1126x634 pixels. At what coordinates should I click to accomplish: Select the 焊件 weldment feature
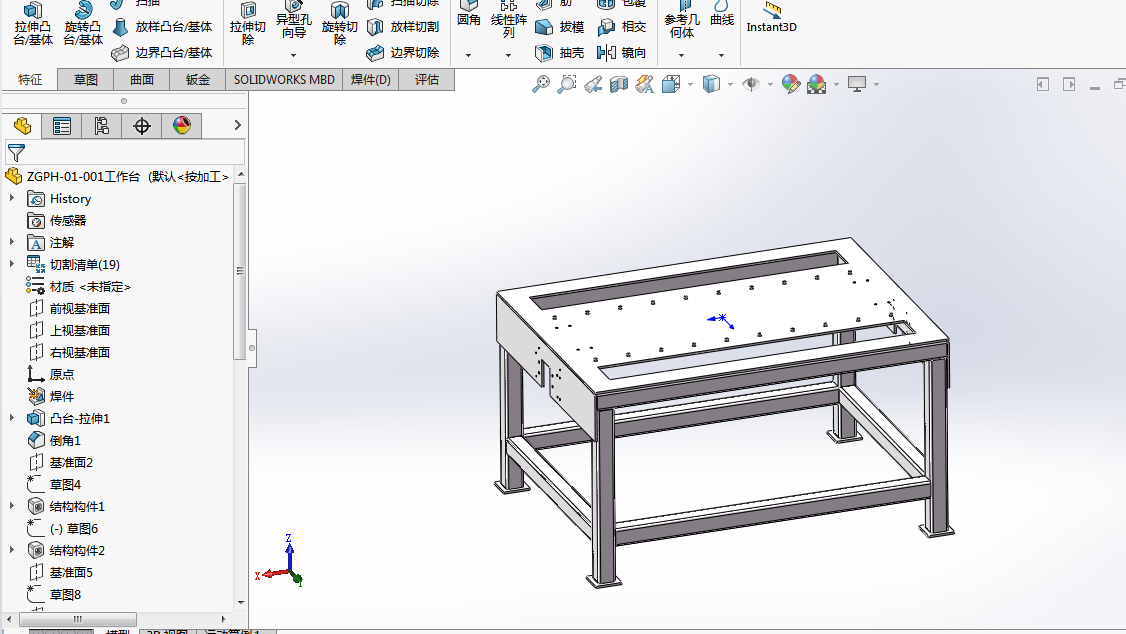click(50, 396)
